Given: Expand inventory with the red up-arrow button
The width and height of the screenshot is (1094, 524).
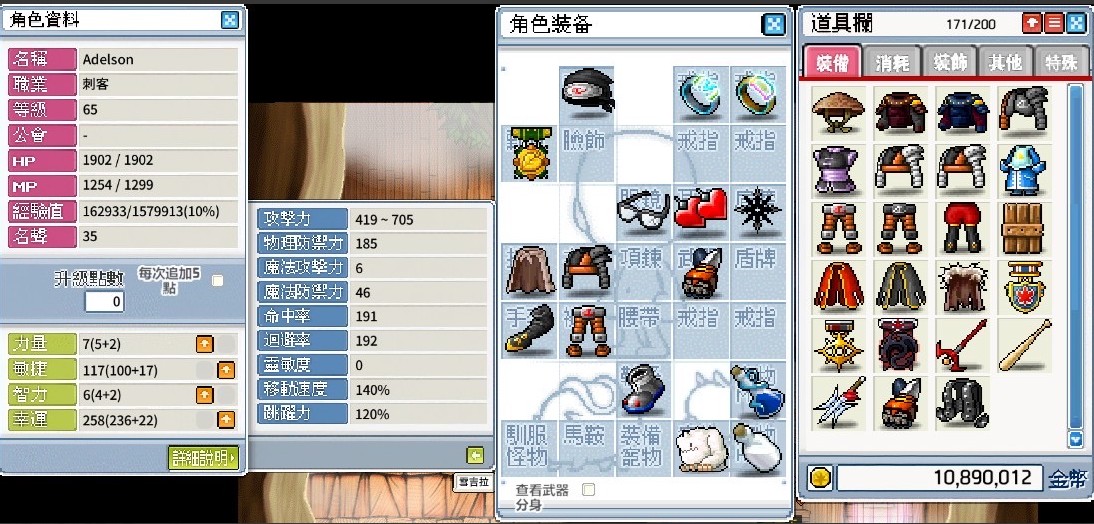Looking at the screenshot, I should point(1032,23).
